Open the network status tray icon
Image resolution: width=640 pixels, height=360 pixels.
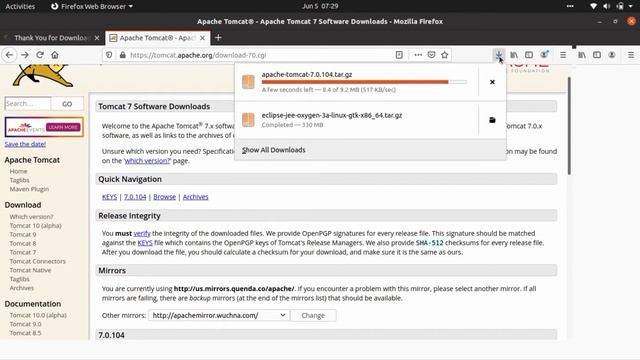tap(593, 6)
